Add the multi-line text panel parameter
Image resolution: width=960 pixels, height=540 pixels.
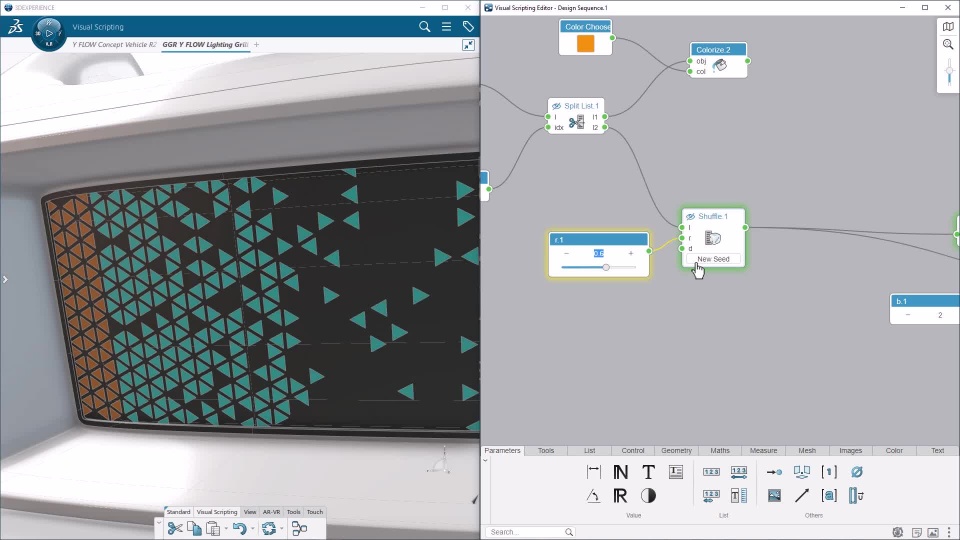click(676, 471)
